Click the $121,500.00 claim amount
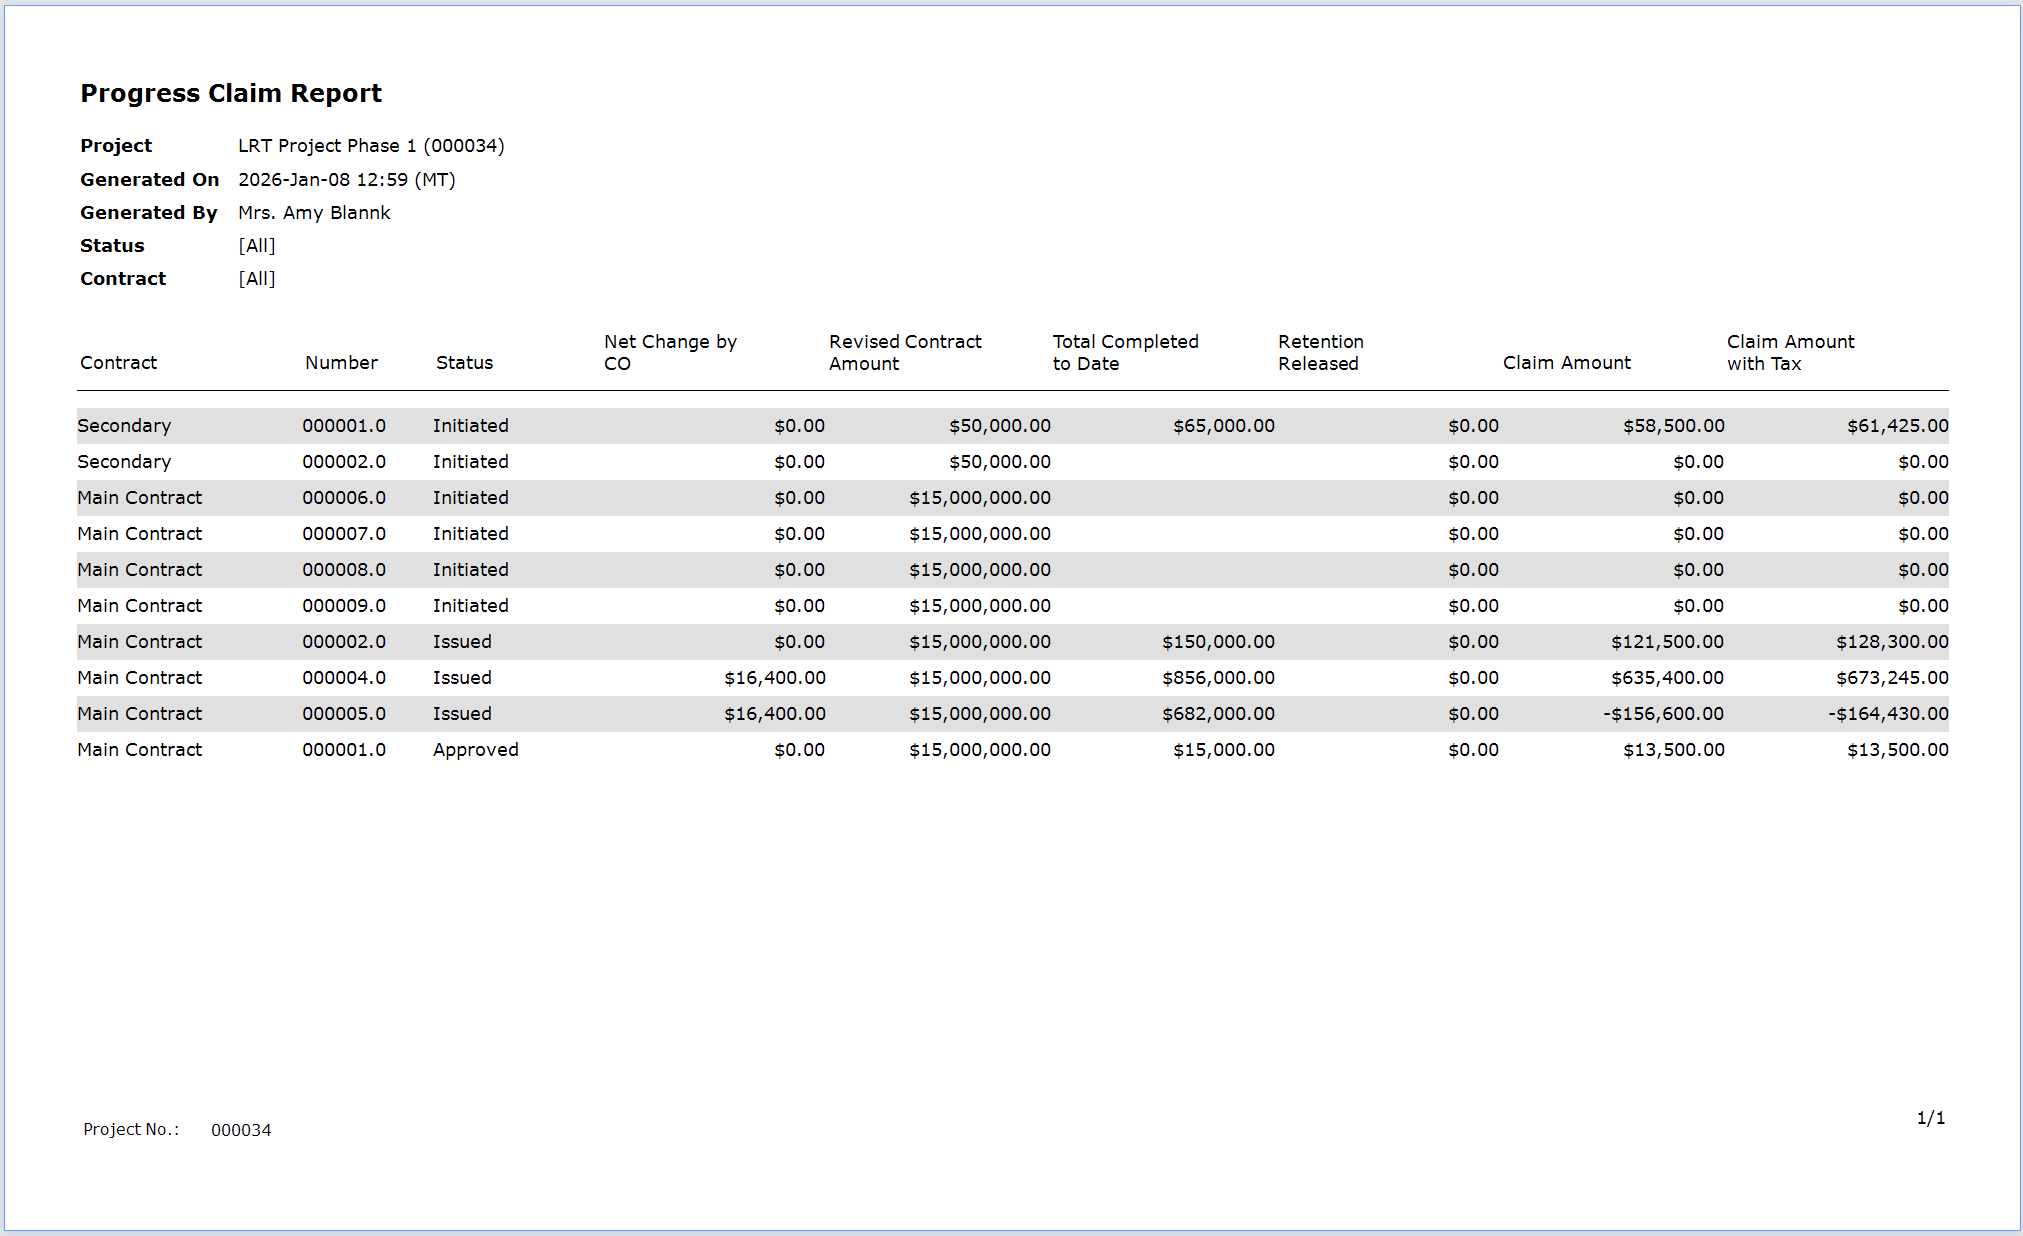The image size is (2023, 1236). [1667, 642]
